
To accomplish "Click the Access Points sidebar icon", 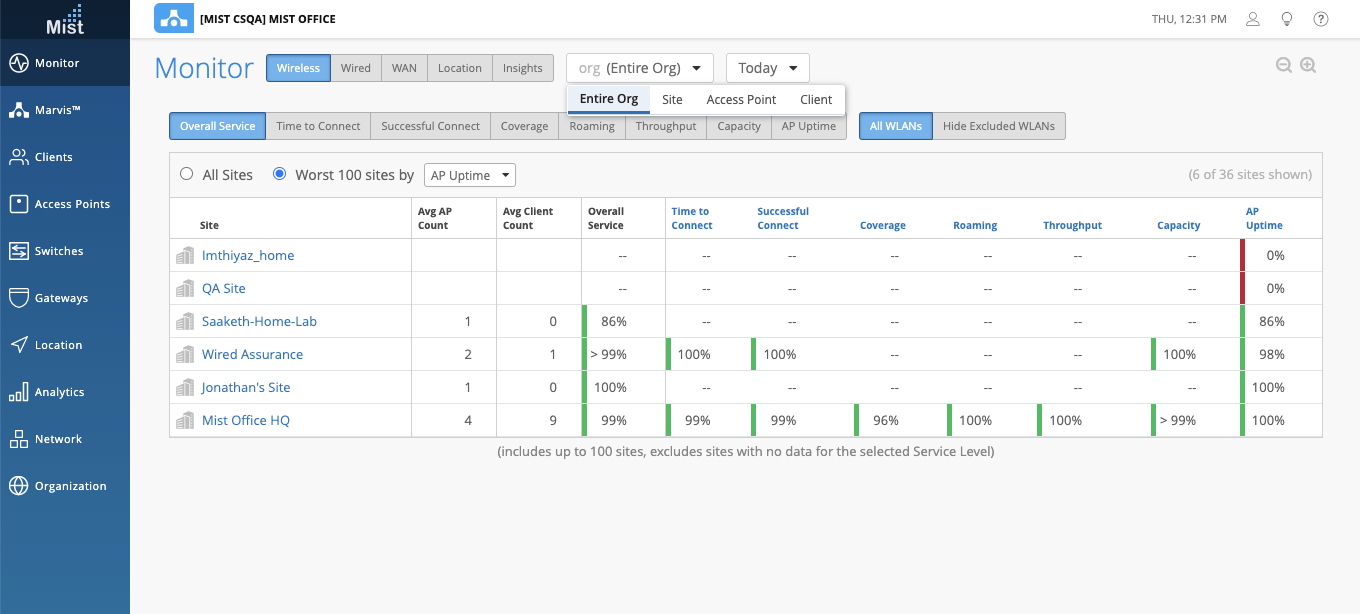I will pyautogui.click(x=18, y=204).
